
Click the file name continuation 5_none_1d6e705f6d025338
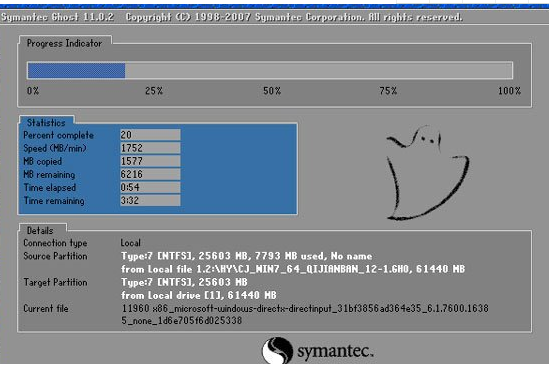181,321
